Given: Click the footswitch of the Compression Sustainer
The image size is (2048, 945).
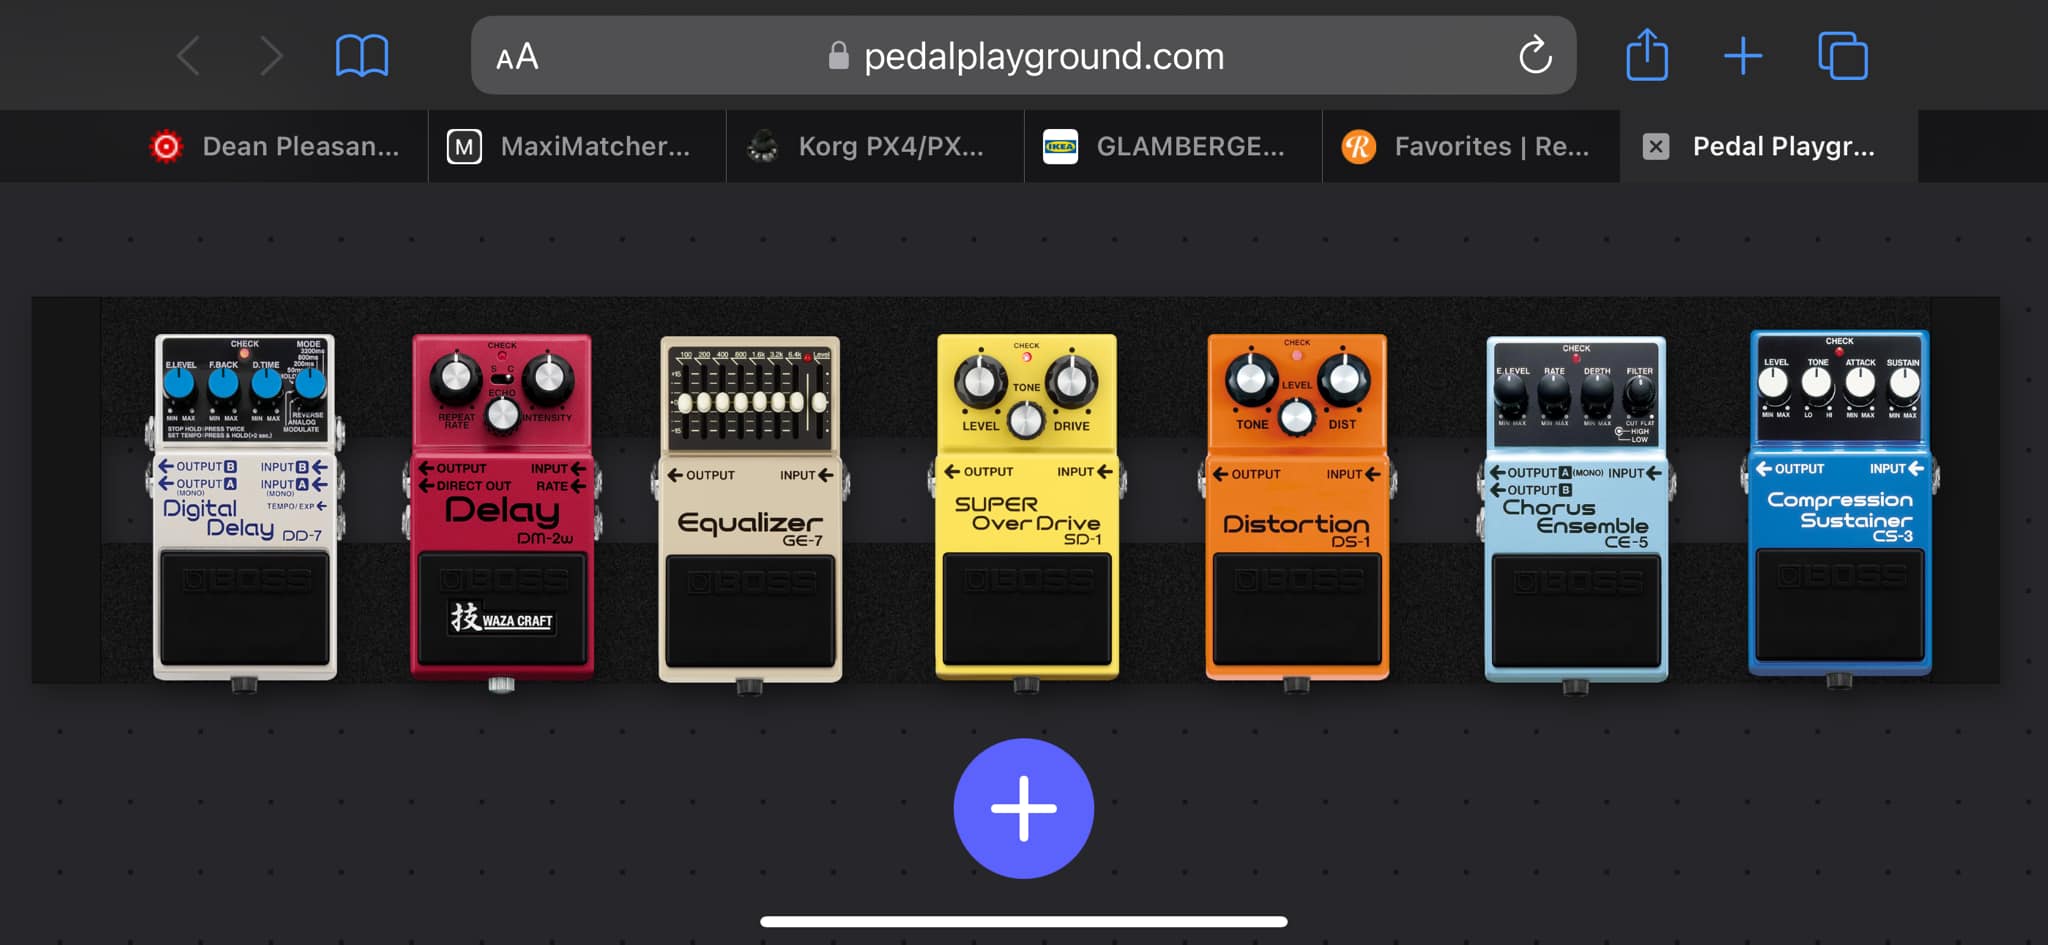Looking at the screenshot, I should (x=1840, y=605).
